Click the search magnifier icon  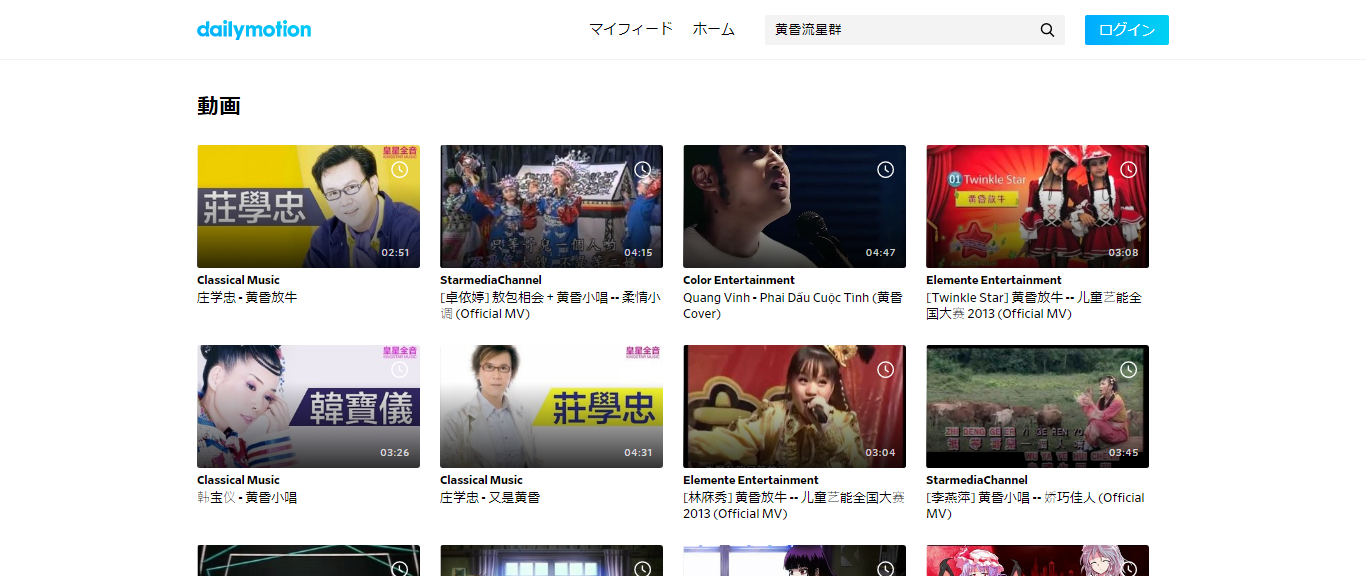1047,30
